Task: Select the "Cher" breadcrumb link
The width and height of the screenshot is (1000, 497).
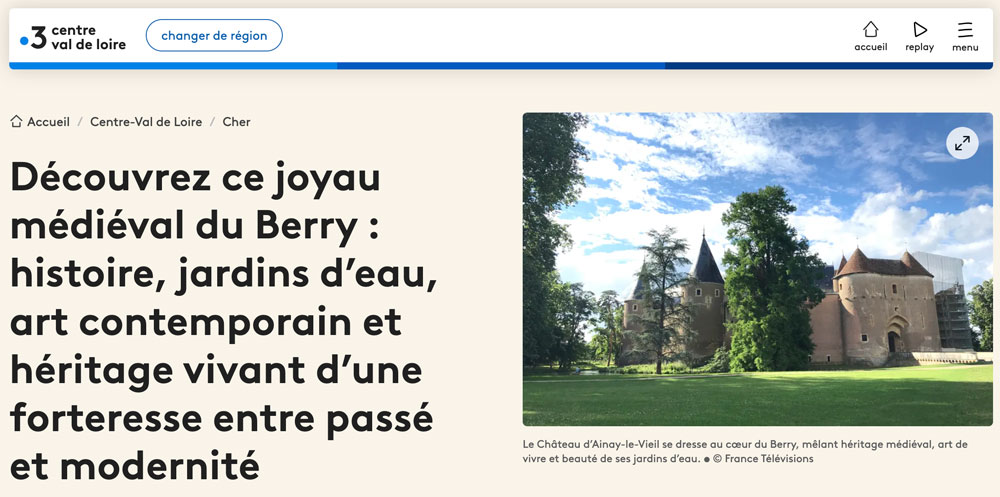Action: pos(236,122)
